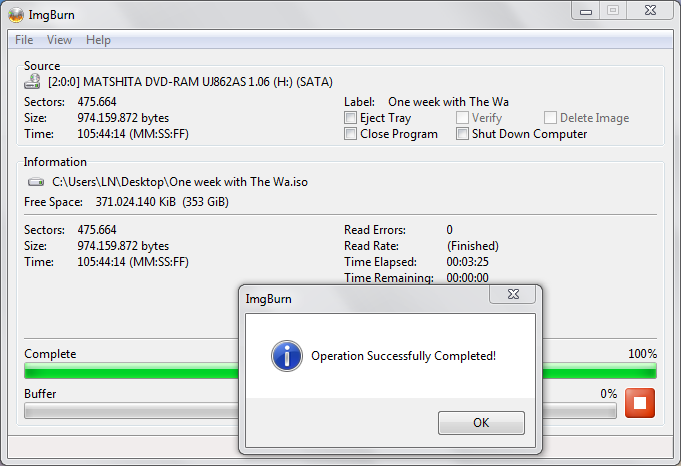Viewport: 681px width, 466px height.
Task: Confirm the dialog with the OK button
Action: [x=481, y=423]
